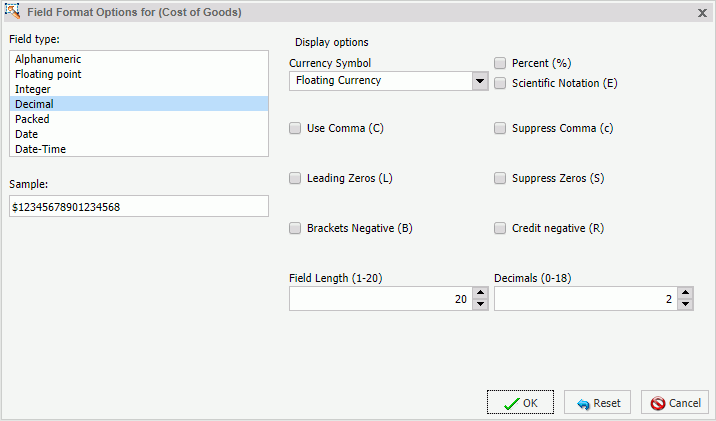Toggle Scientific Notation (E) checkbox
This screenshot has width=716, height=421.
(500, 83)
